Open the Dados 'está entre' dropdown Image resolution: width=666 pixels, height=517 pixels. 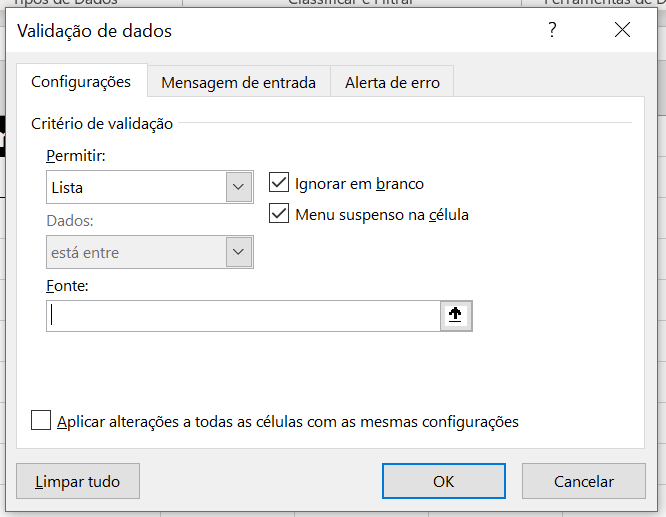[238, 253]
